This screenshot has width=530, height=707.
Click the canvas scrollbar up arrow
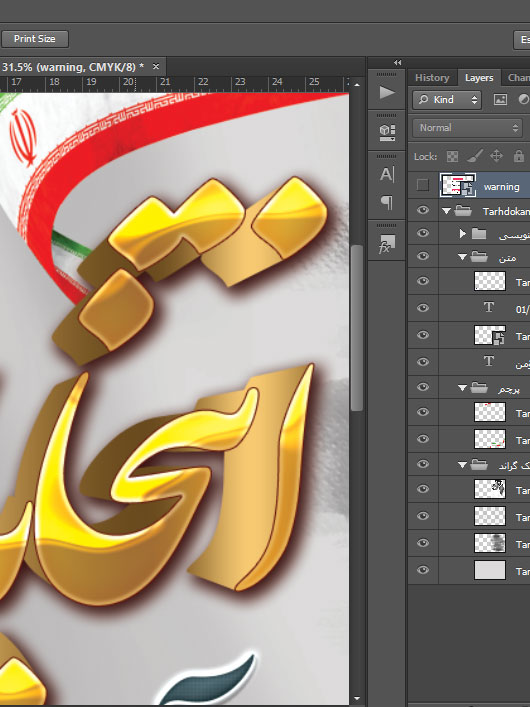pos(357,85)
